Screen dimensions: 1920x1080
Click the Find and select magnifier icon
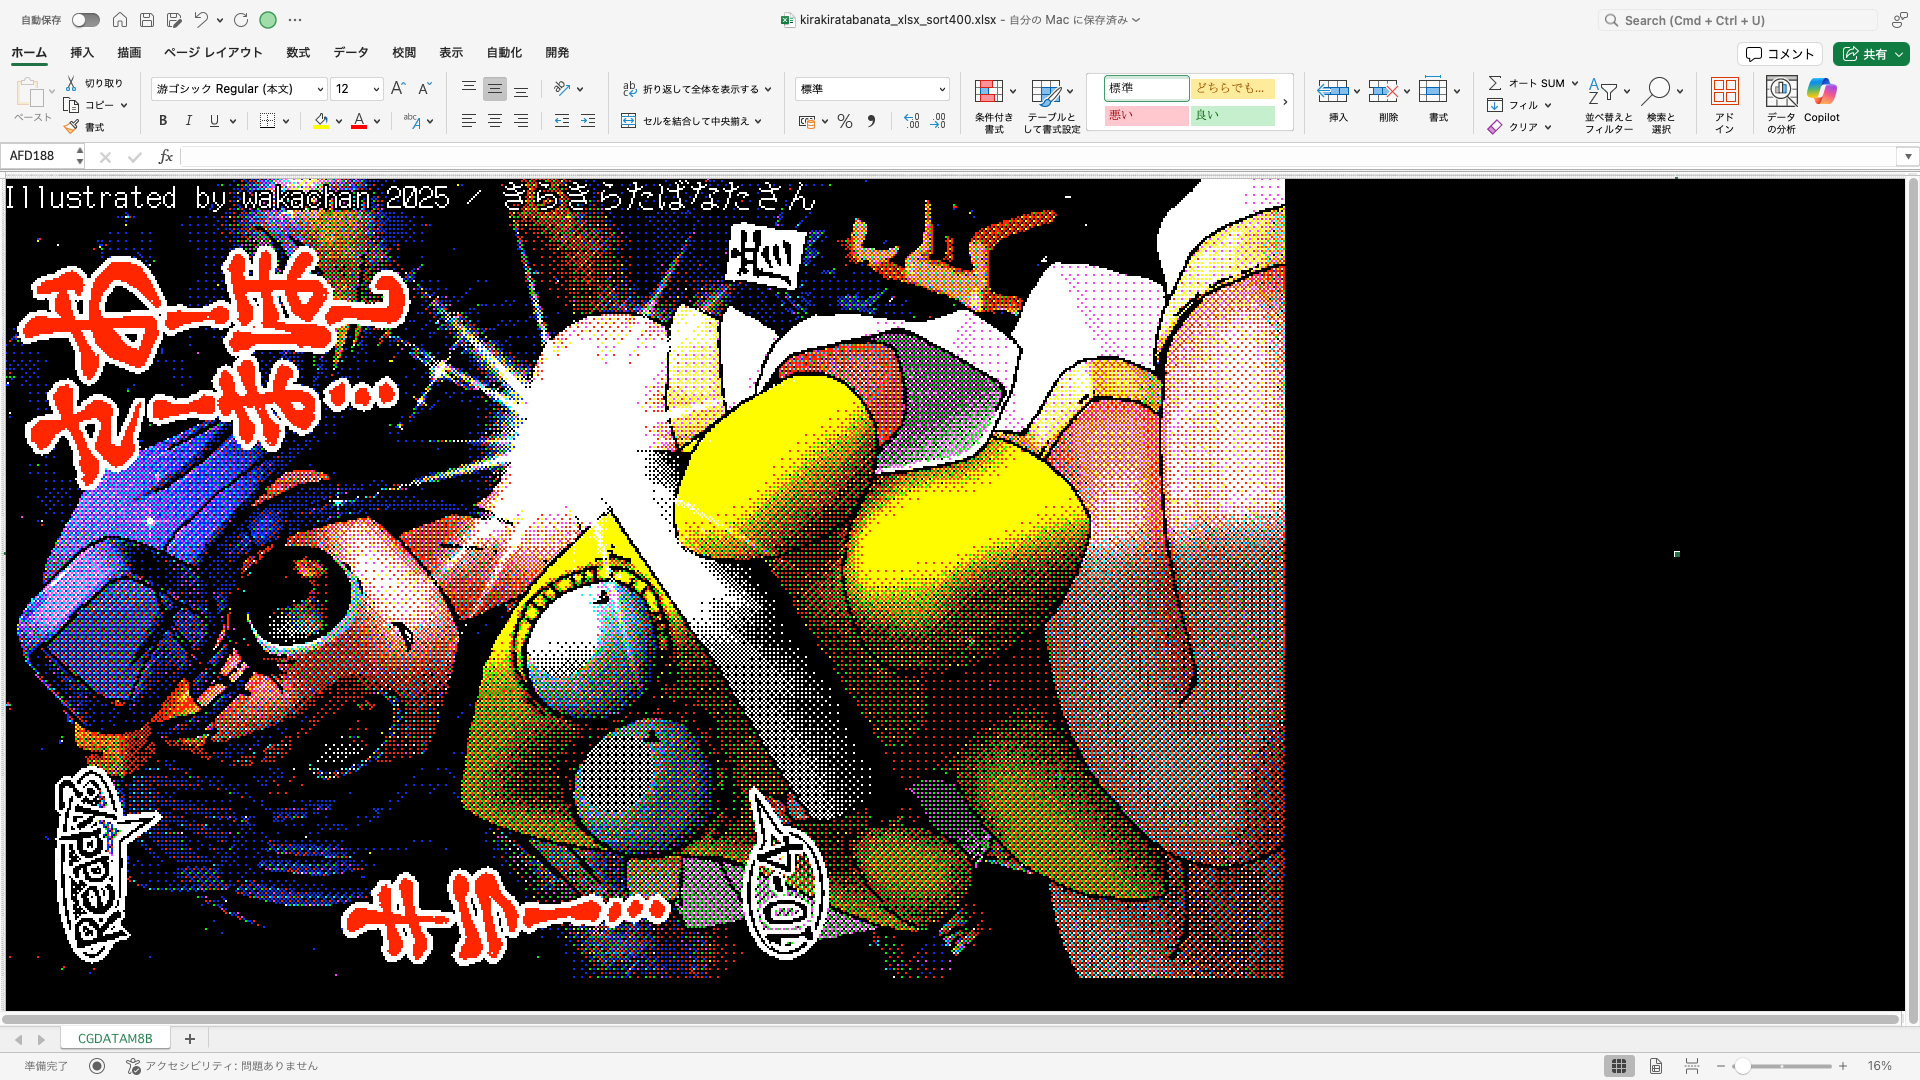(1657, 92)
